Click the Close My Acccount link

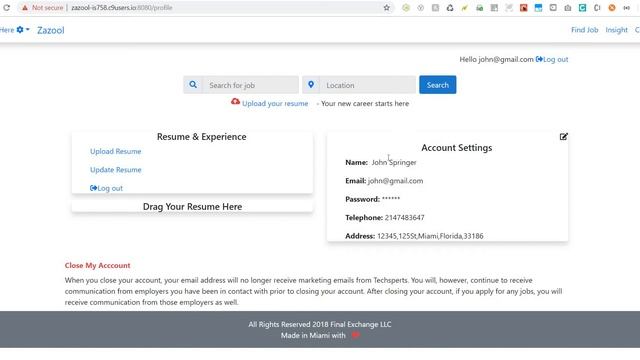click(x=98, y=266)
